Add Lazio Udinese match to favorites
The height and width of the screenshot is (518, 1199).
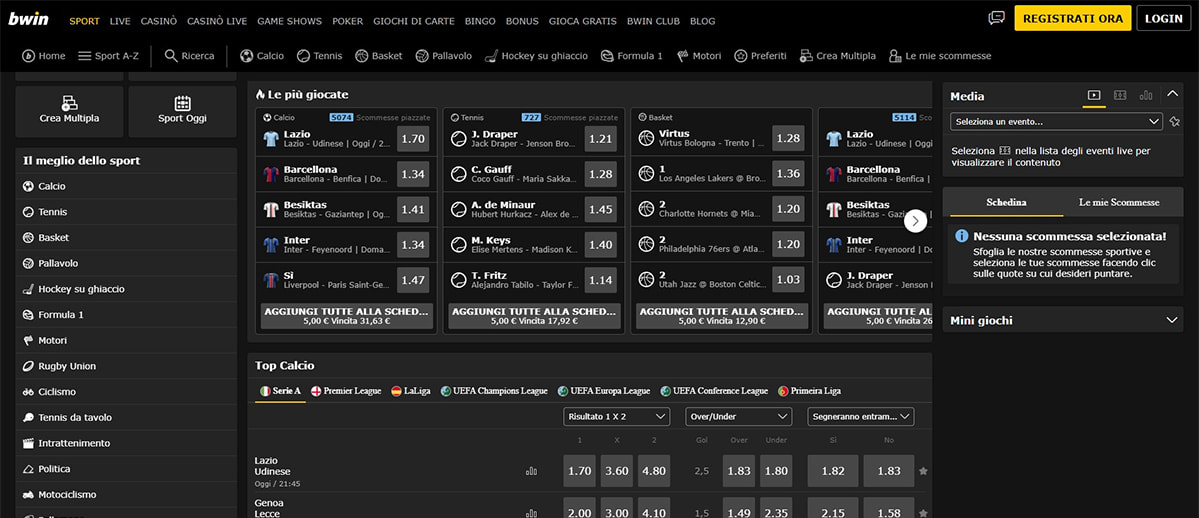click(x=923, y=471)
